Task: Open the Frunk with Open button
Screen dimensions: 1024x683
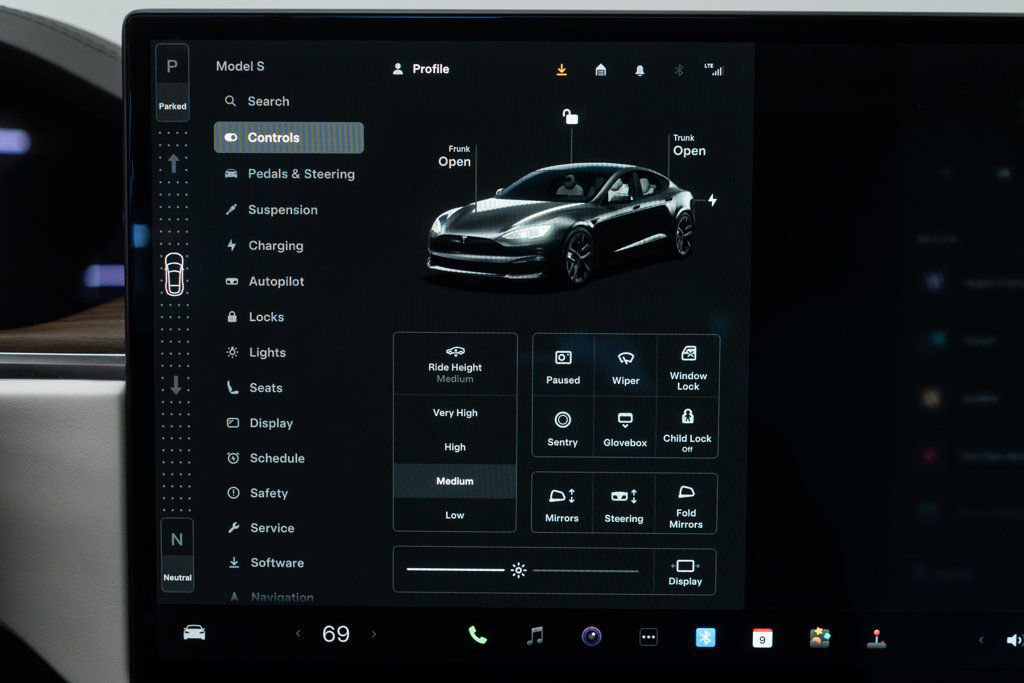Action: pos(455,162)
